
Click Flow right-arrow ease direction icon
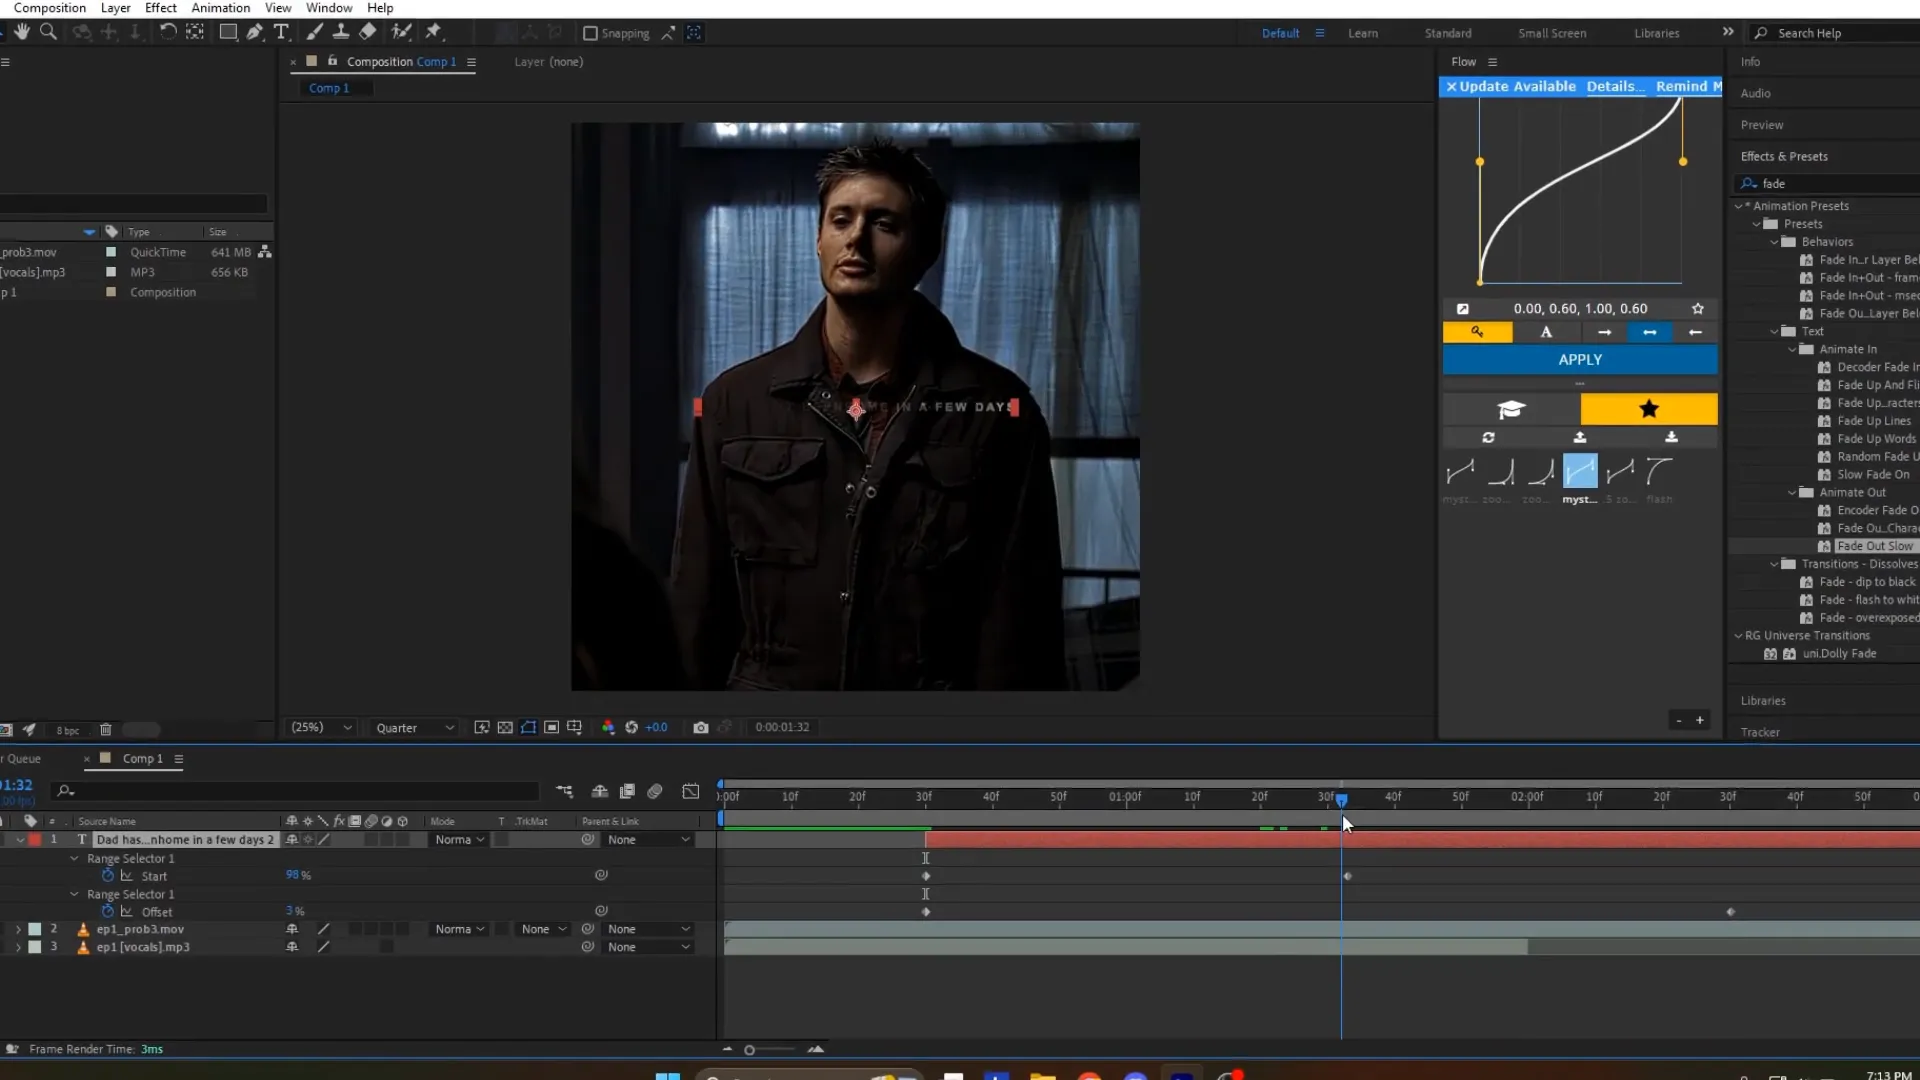(x=1604, y=332)
